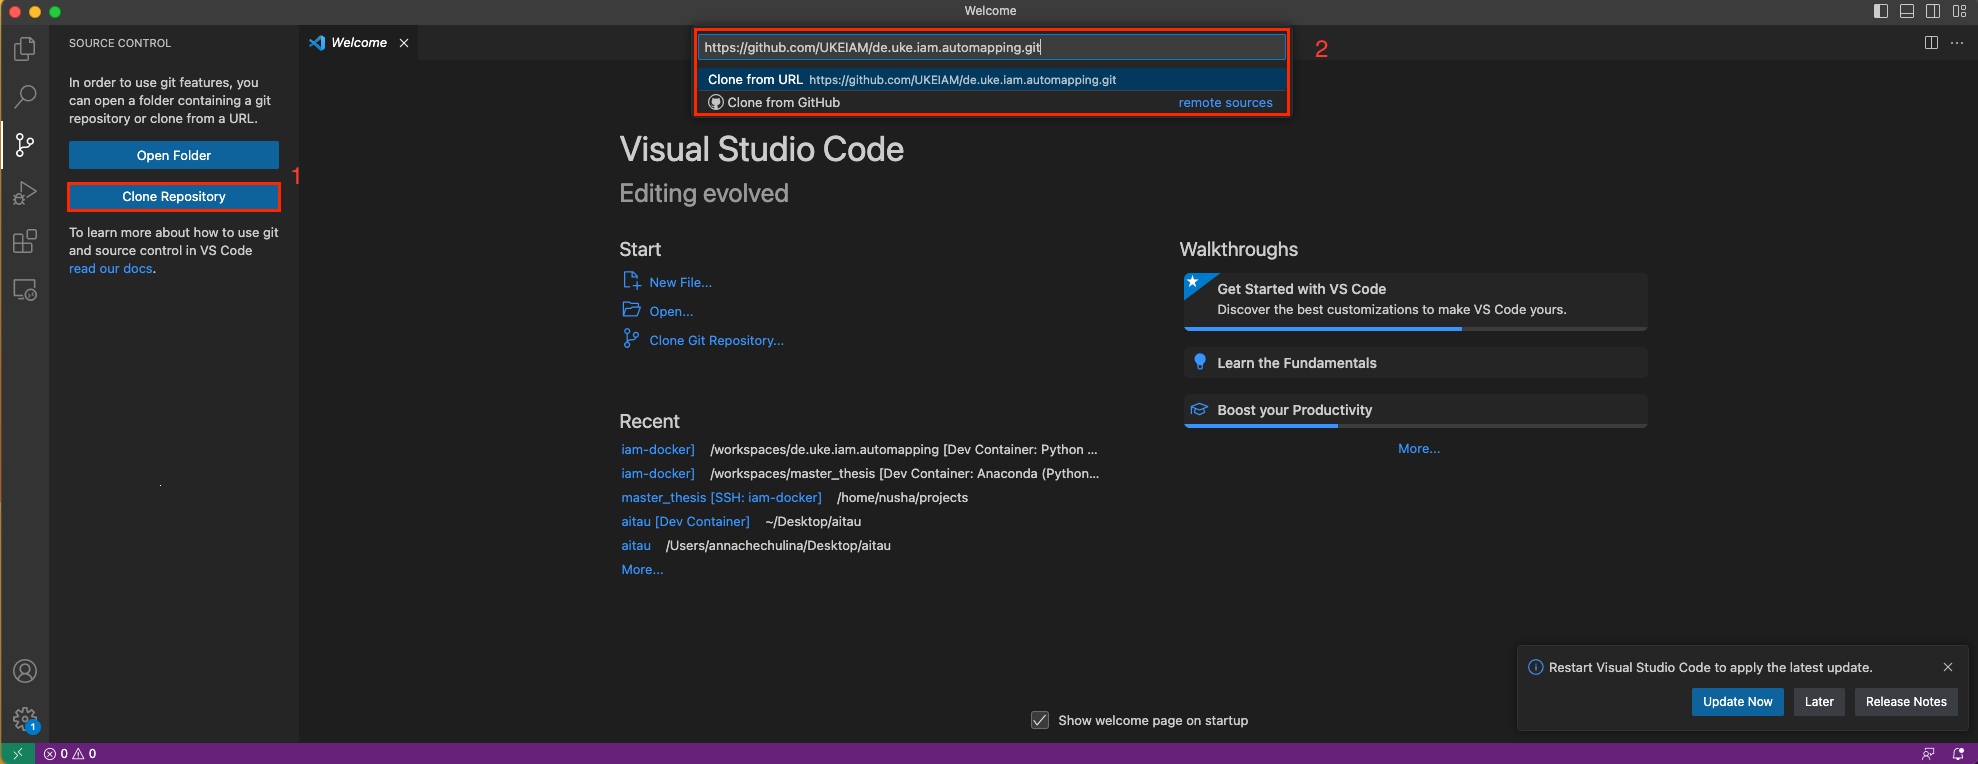Split the editor to the right
Screen dimensions: 1978x764
1931,43
